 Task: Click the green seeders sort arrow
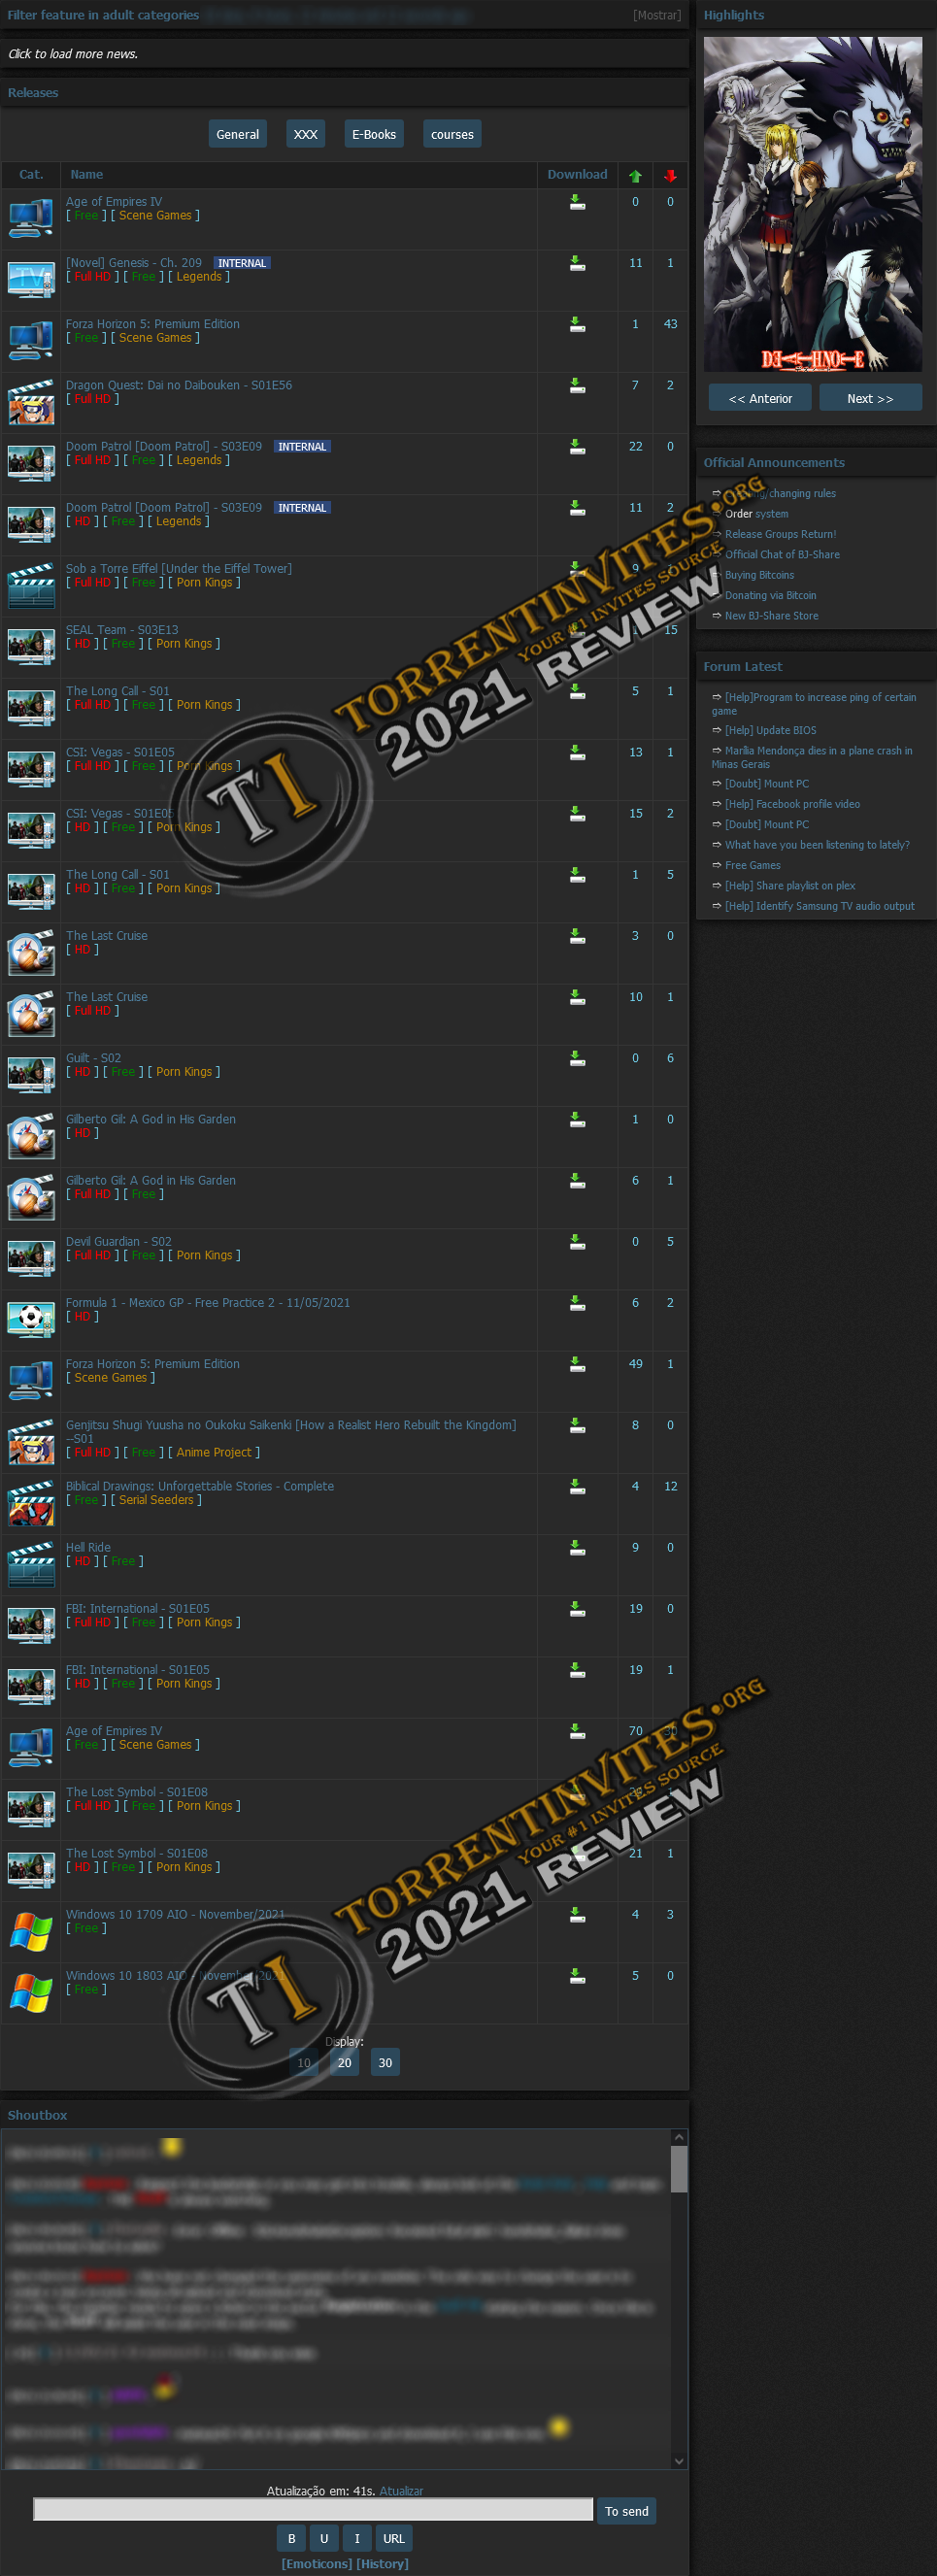tap(635, 175)
